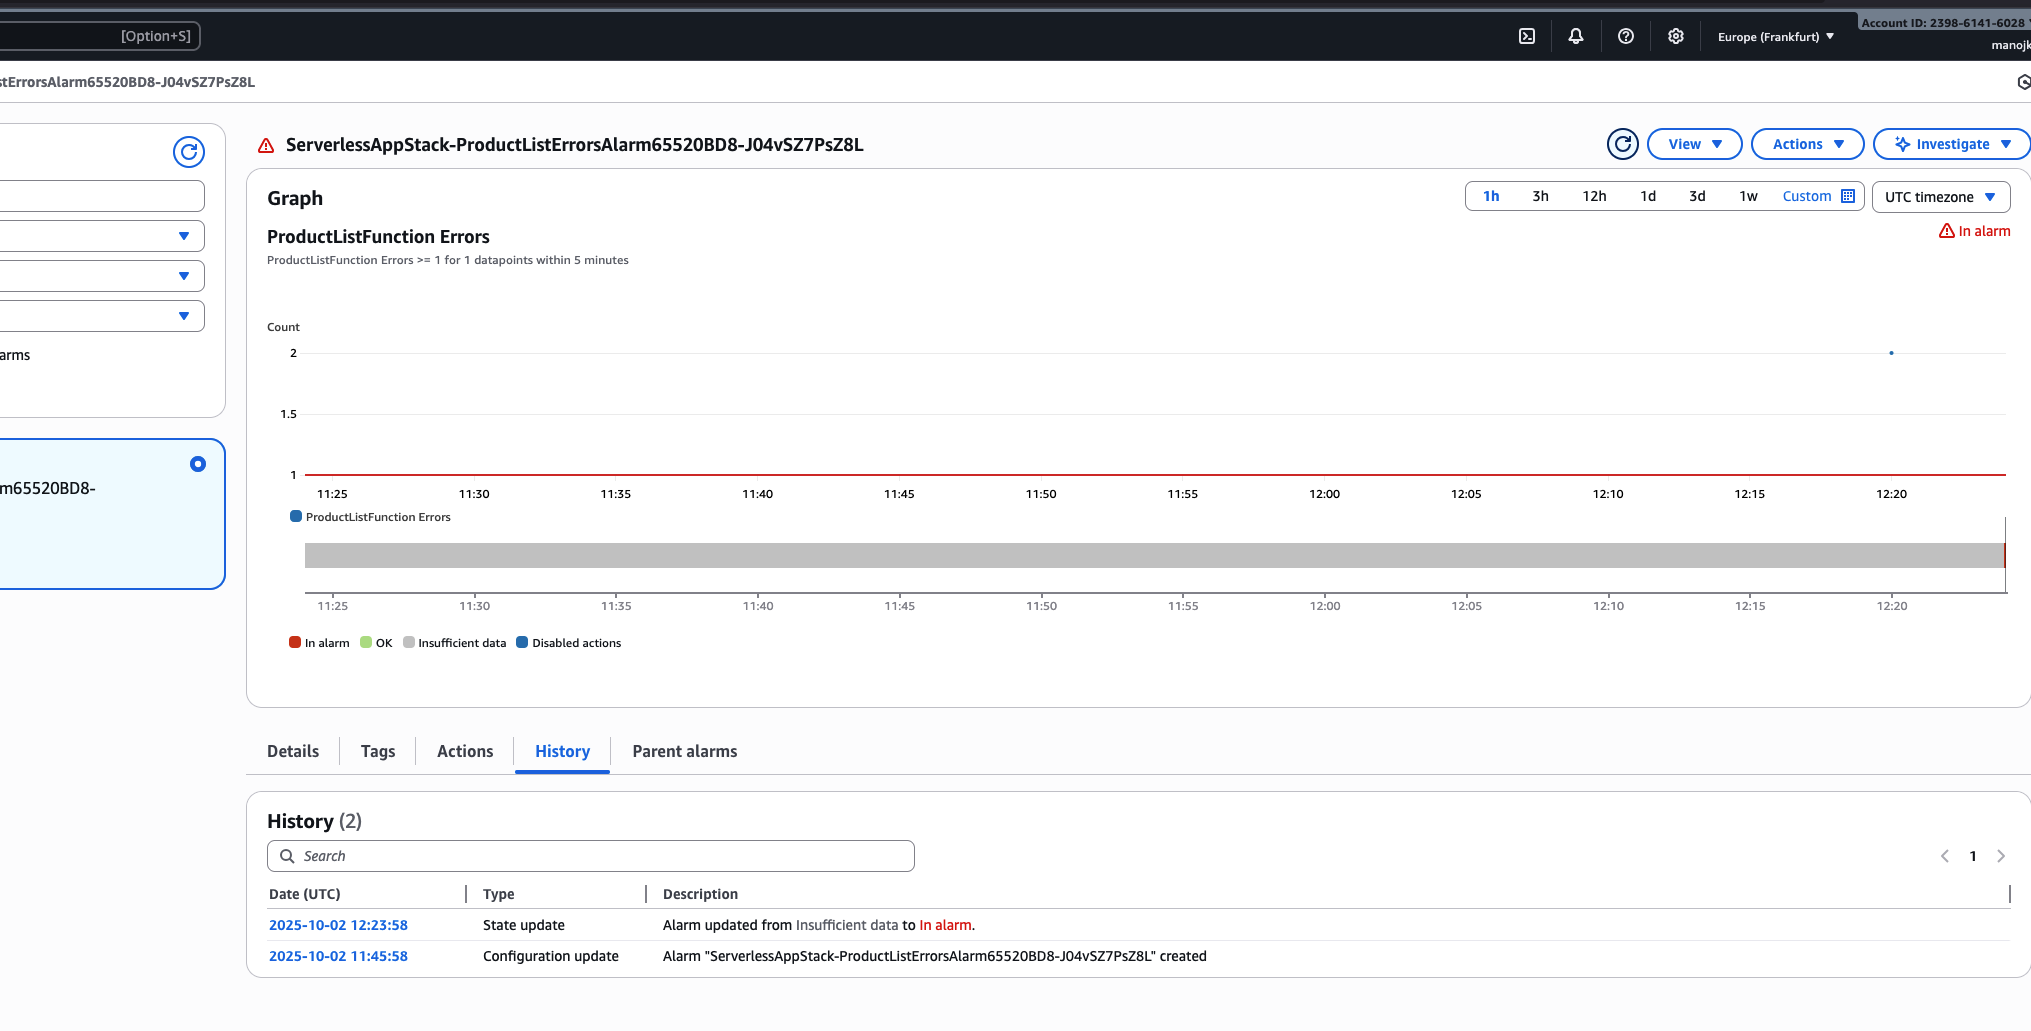Open the 2025-10-02 12:23:58 history entry
The width and height of the screenshot is (2031, 1031).
tap(338, 925)
